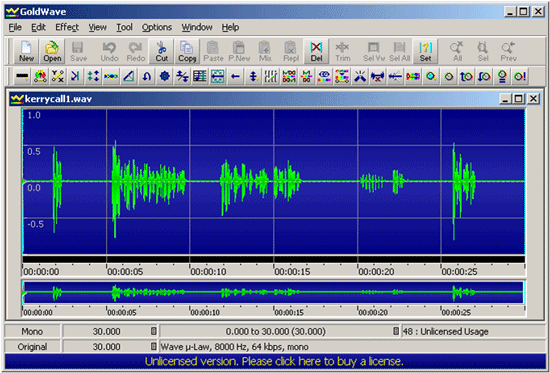This screenshot has height=373, width=550.
Task: Click the Undo toolbar button
Action: 109,51
